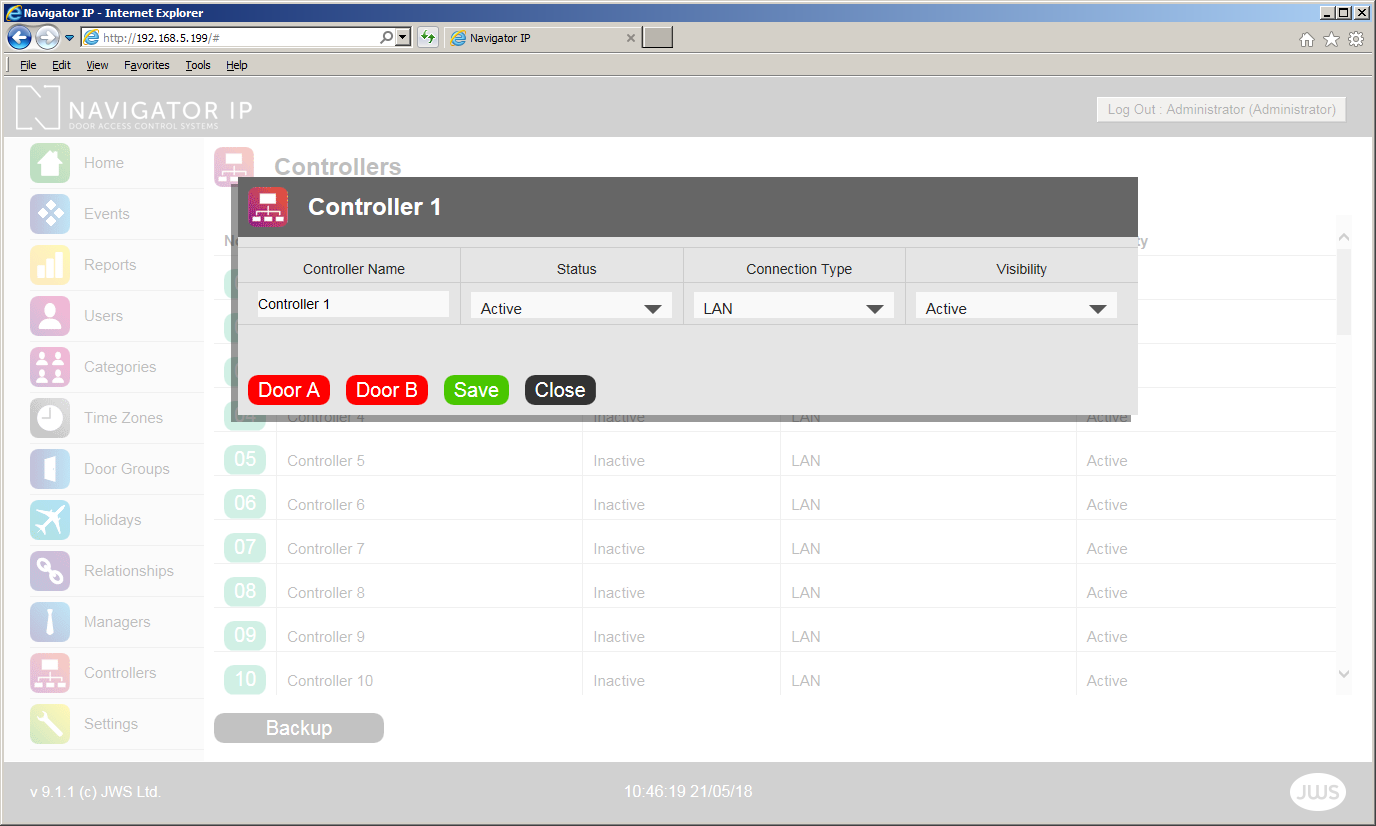
Task: Select the 05 controller number badge
Action: click(x=245, y=460)
